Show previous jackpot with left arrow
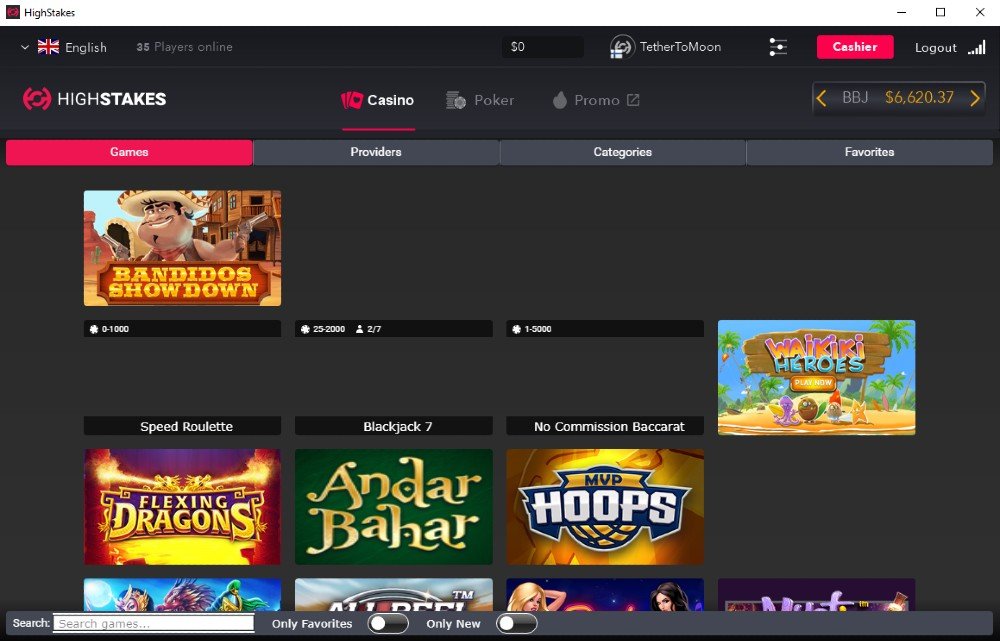This screenshot has height=641, width=1000. tap(821, 98)
